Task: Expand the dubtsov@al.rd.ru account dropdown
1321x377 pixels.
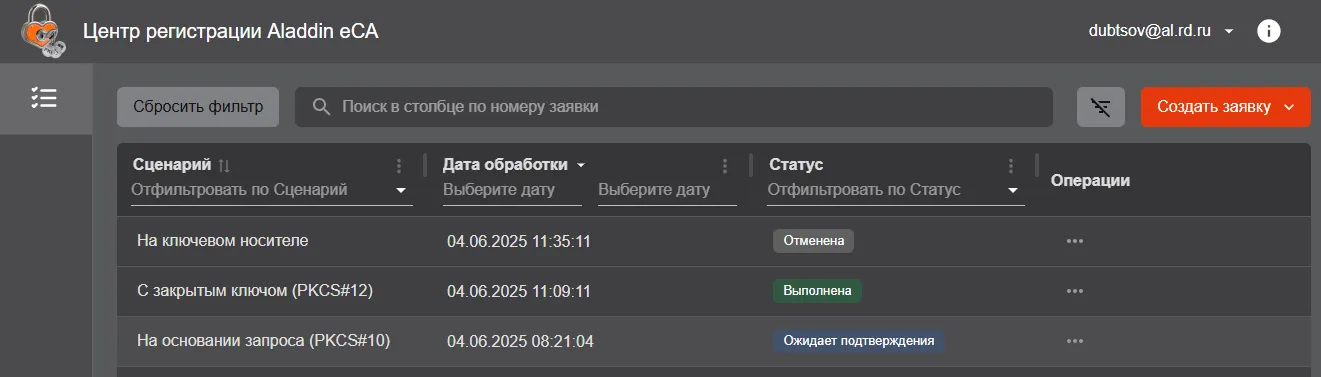Action: tap(1229, 31)
